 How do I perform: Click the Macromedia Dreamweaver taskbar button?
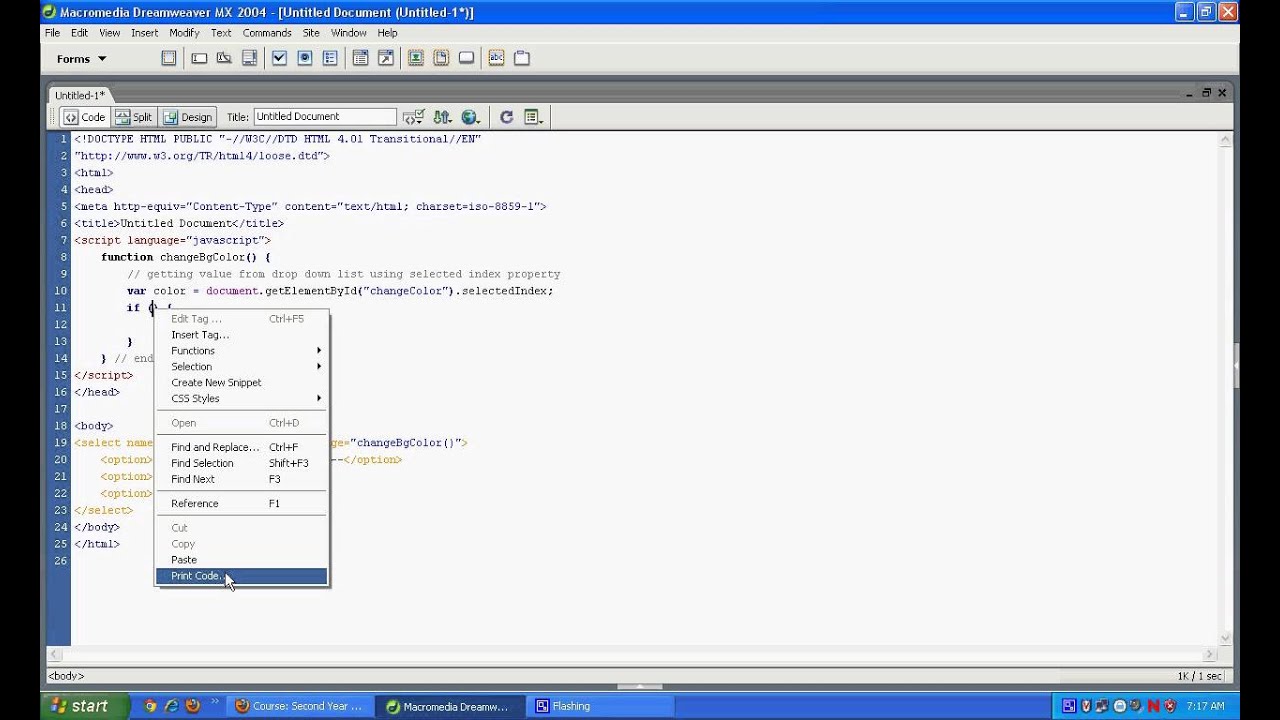tap(452, 706)
